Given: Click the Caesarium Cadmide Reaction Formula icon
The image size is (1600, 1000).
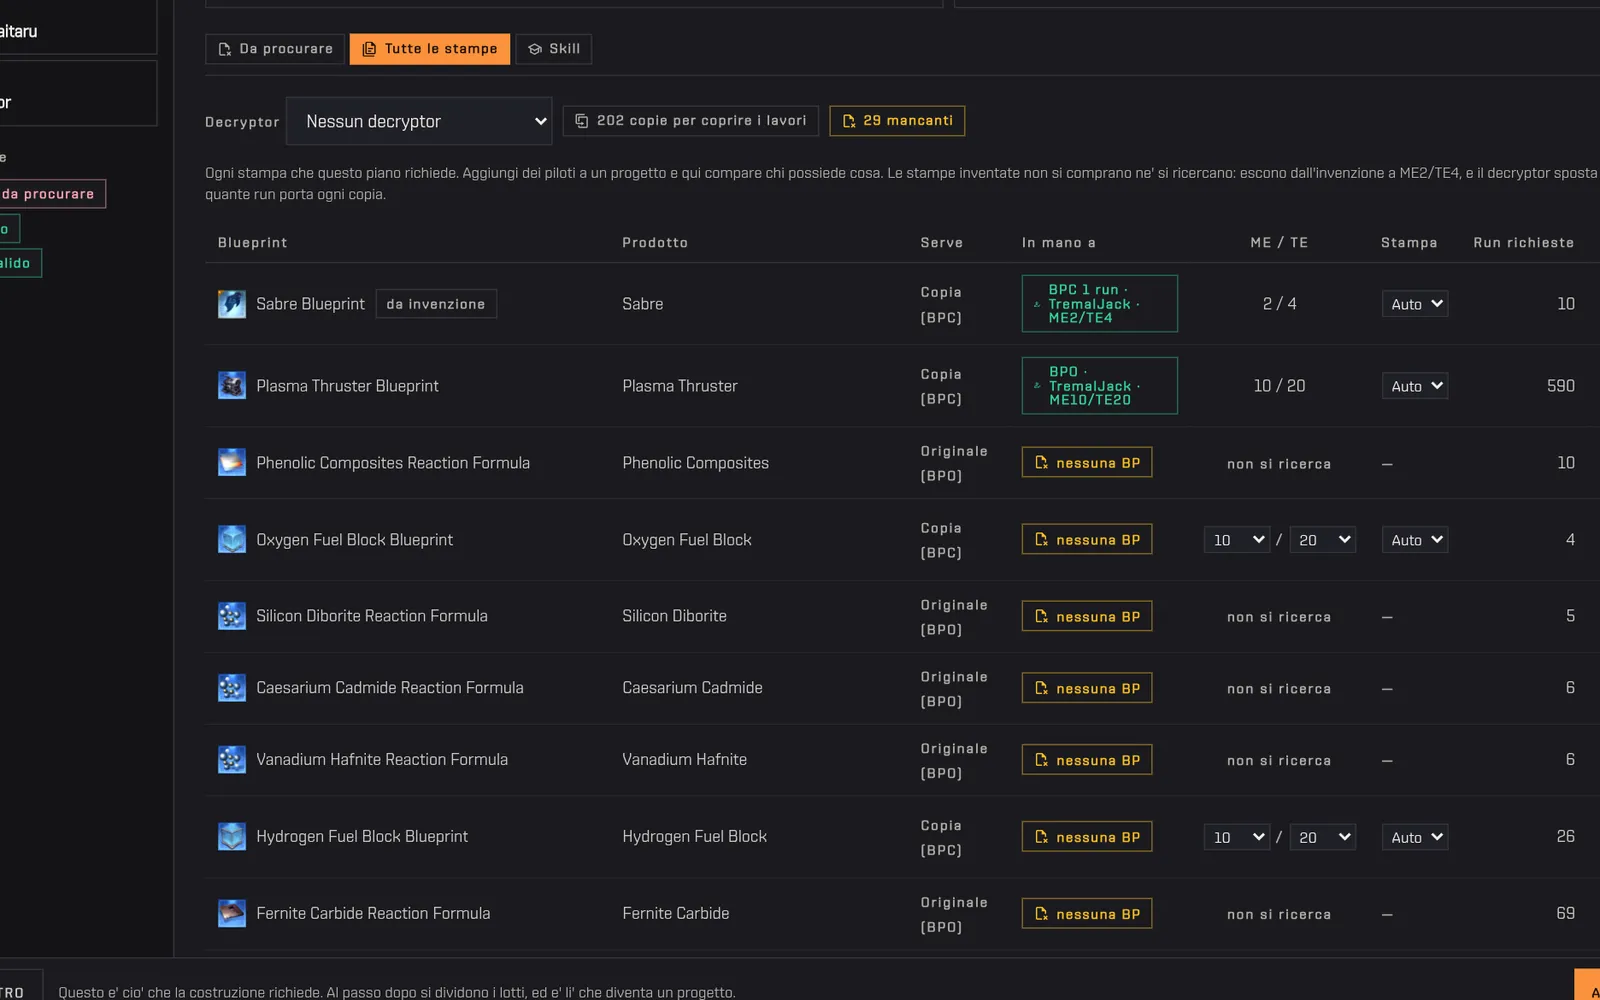Looking at the screenshot, I should click(232, 688).
